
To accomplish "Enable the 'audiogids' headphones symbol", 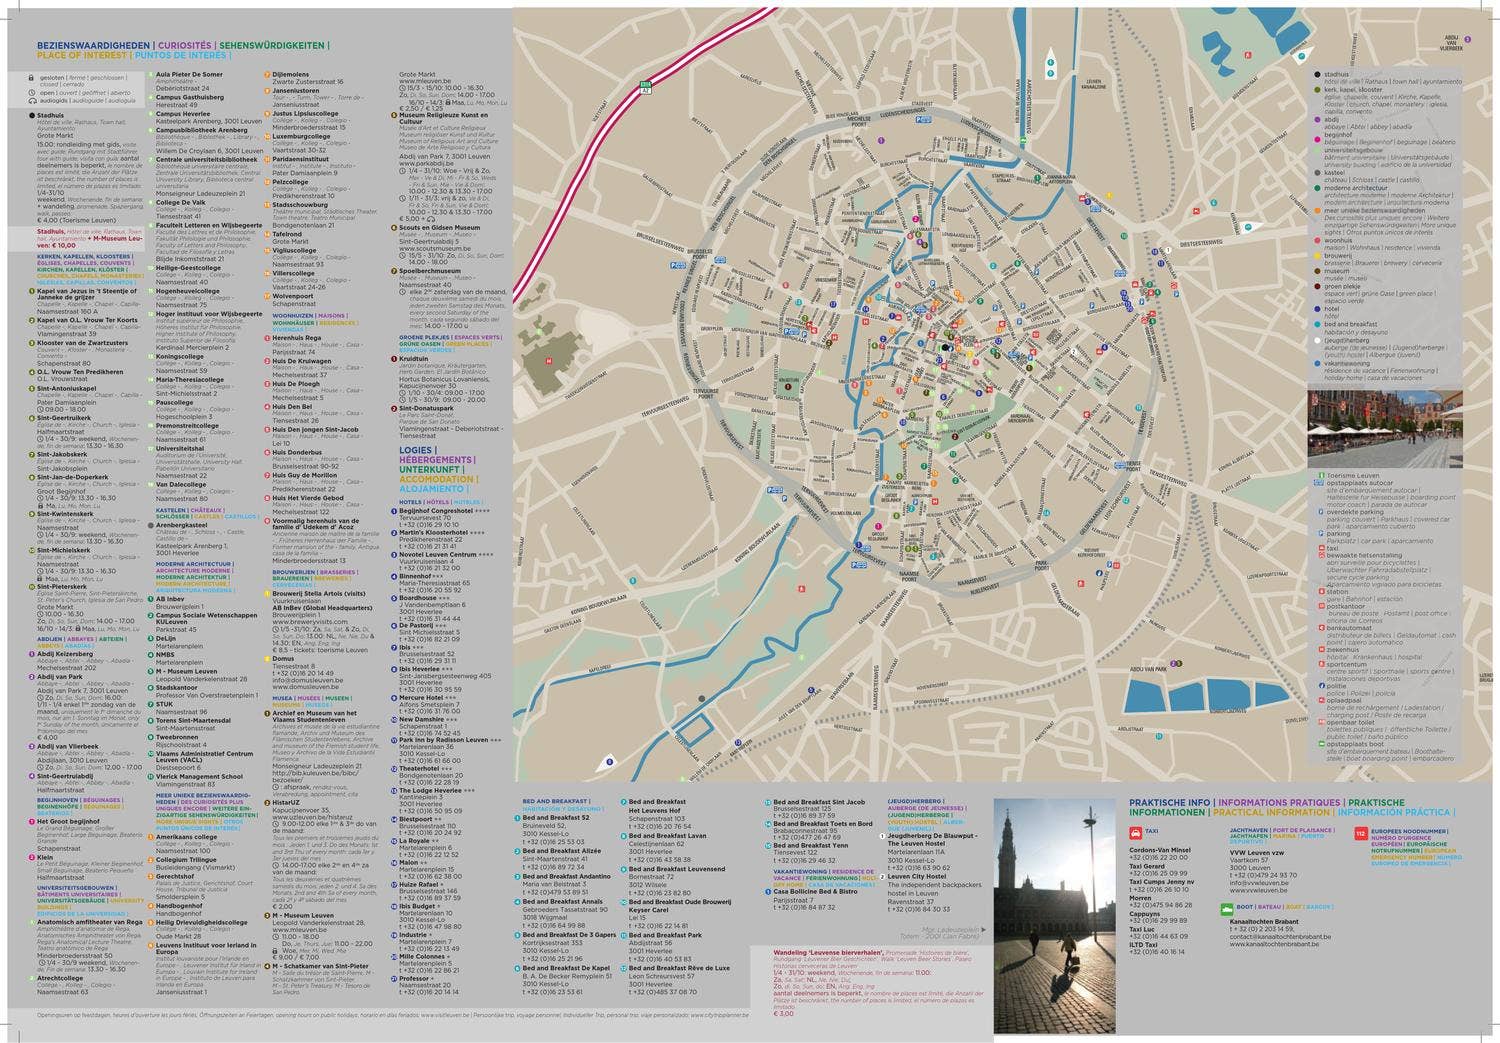I will tap(33, 100).
